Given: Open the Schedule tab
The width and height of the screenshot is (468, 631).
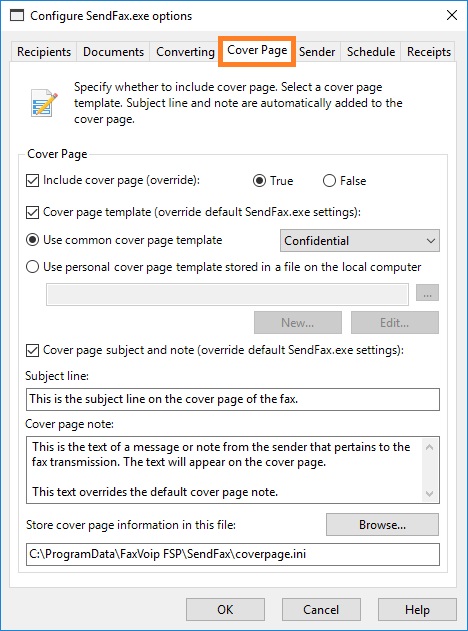Looking at the screenshot, I should click(x=371, y=52).
